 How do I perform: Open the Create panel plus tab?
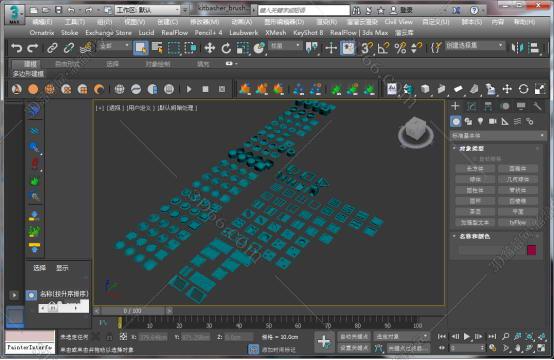click(x=455, y=106)
